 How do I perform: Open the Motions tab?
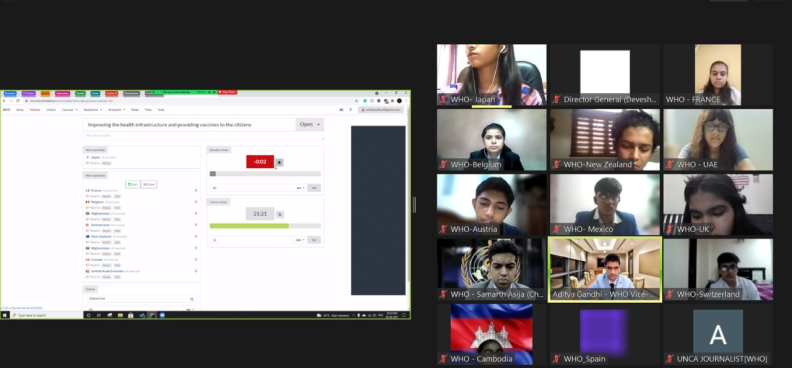(35, 110)
